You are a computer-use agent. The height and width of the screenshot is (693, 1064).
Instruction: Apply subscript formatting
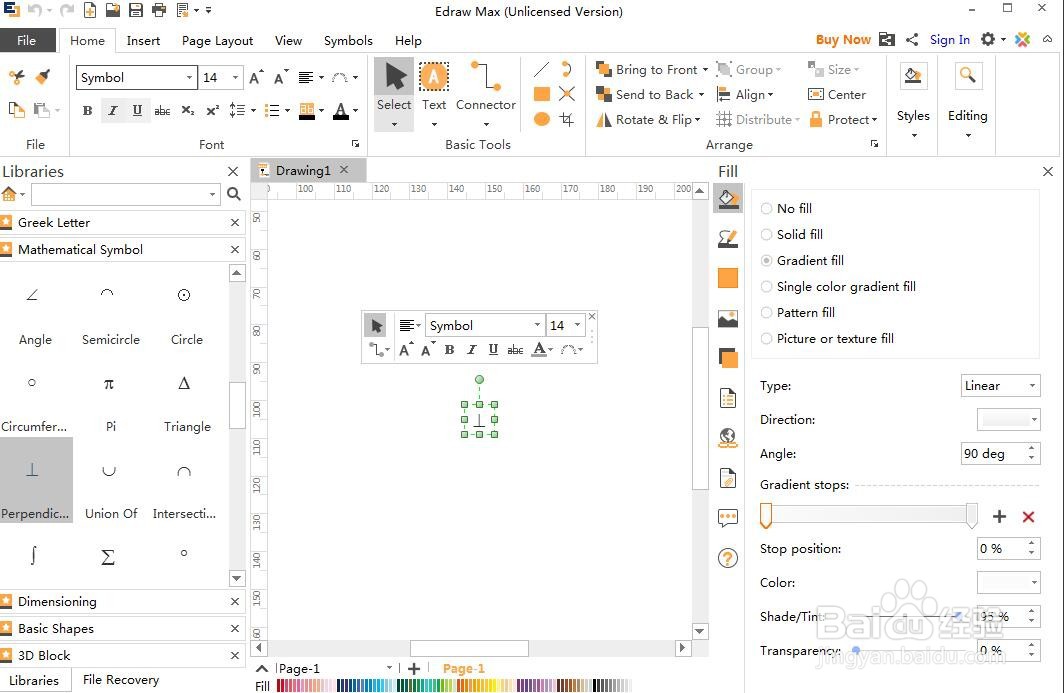[188, 110]
